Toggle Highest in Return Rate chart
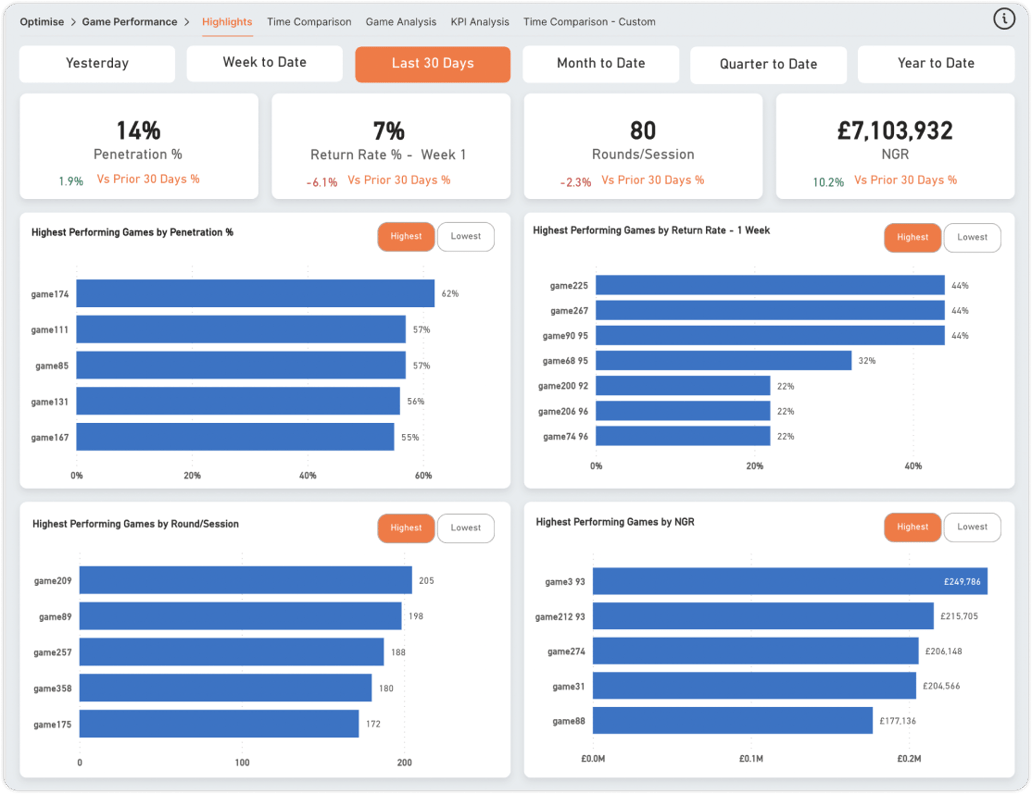Image resolution: width=1032 pixels, height=794 pixels. [912, 237]
